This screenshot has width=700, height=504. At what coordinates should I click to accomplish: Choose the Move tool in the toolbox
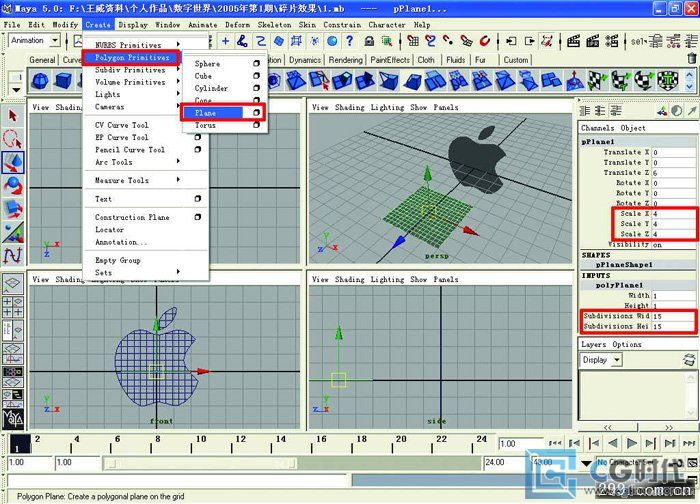(x=13, y=162)
